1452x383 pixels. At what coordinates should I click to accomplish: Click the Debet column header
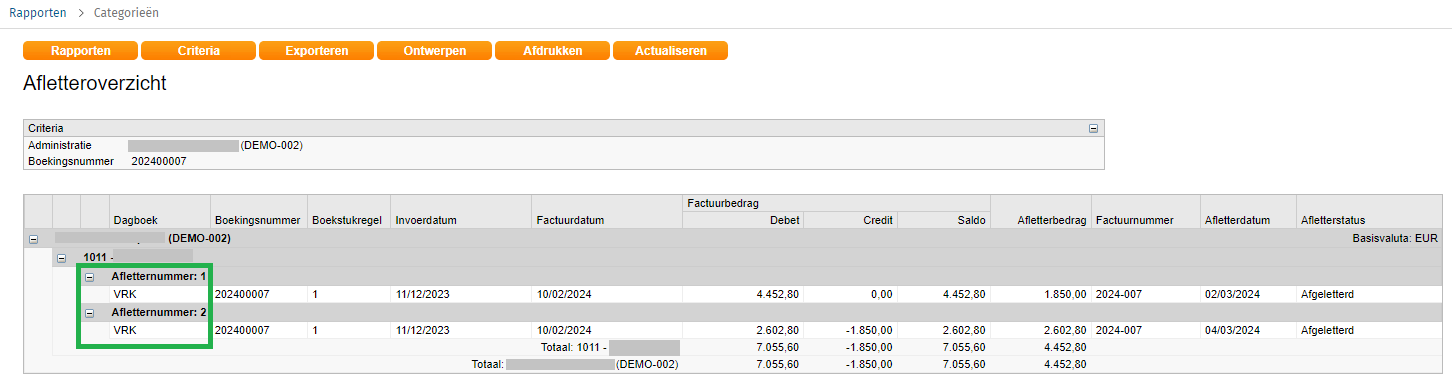click(784, 220)
